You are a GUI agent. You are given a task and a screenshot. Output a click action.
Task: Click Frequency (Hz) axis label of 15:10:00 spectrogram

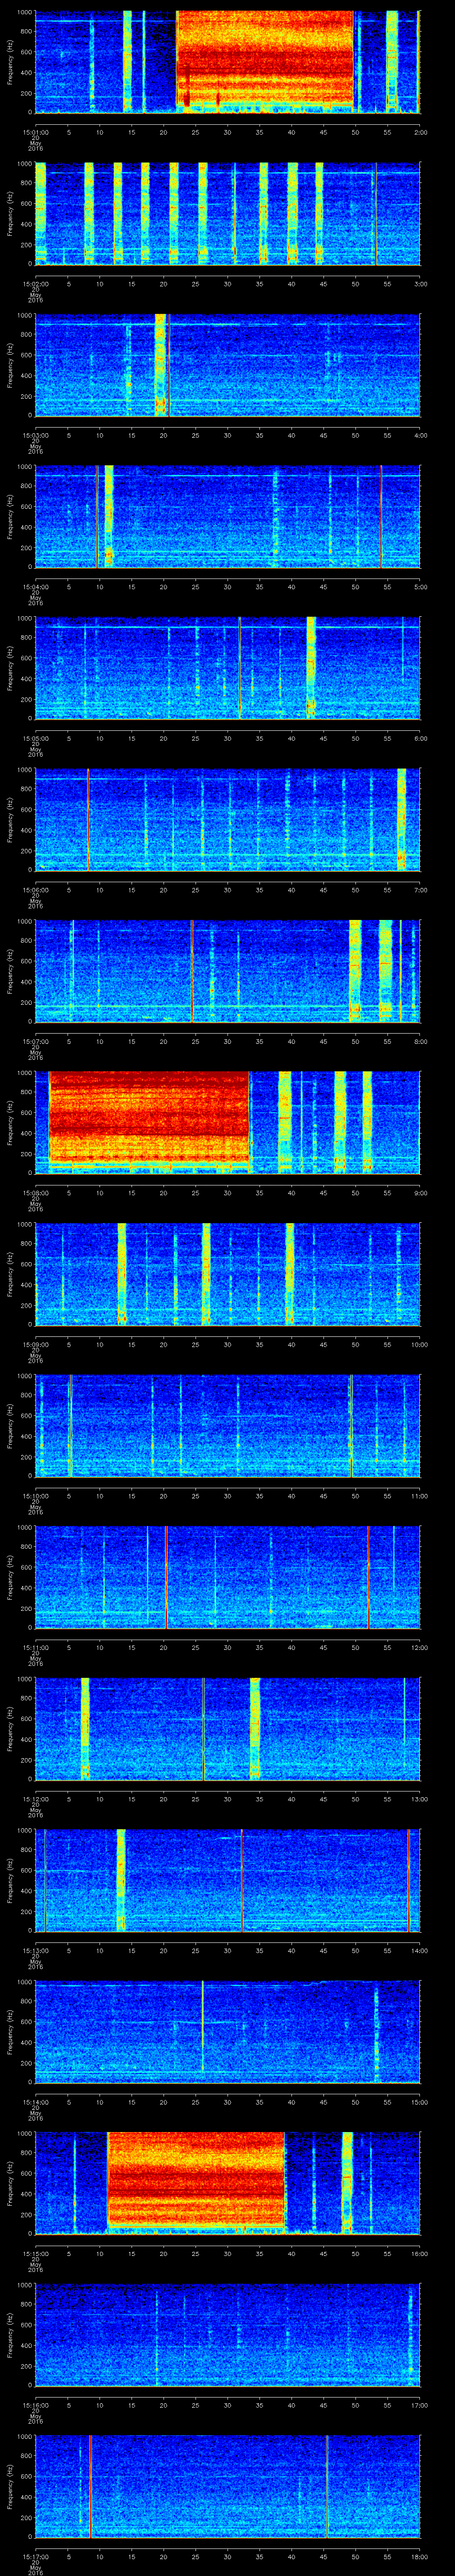pyautogui.click(x=10, y=1425)
